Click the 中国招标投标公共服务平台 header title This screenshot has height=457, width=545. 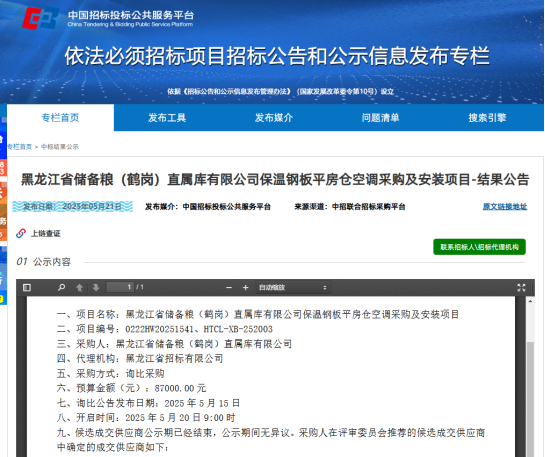[x=131, y=15]
